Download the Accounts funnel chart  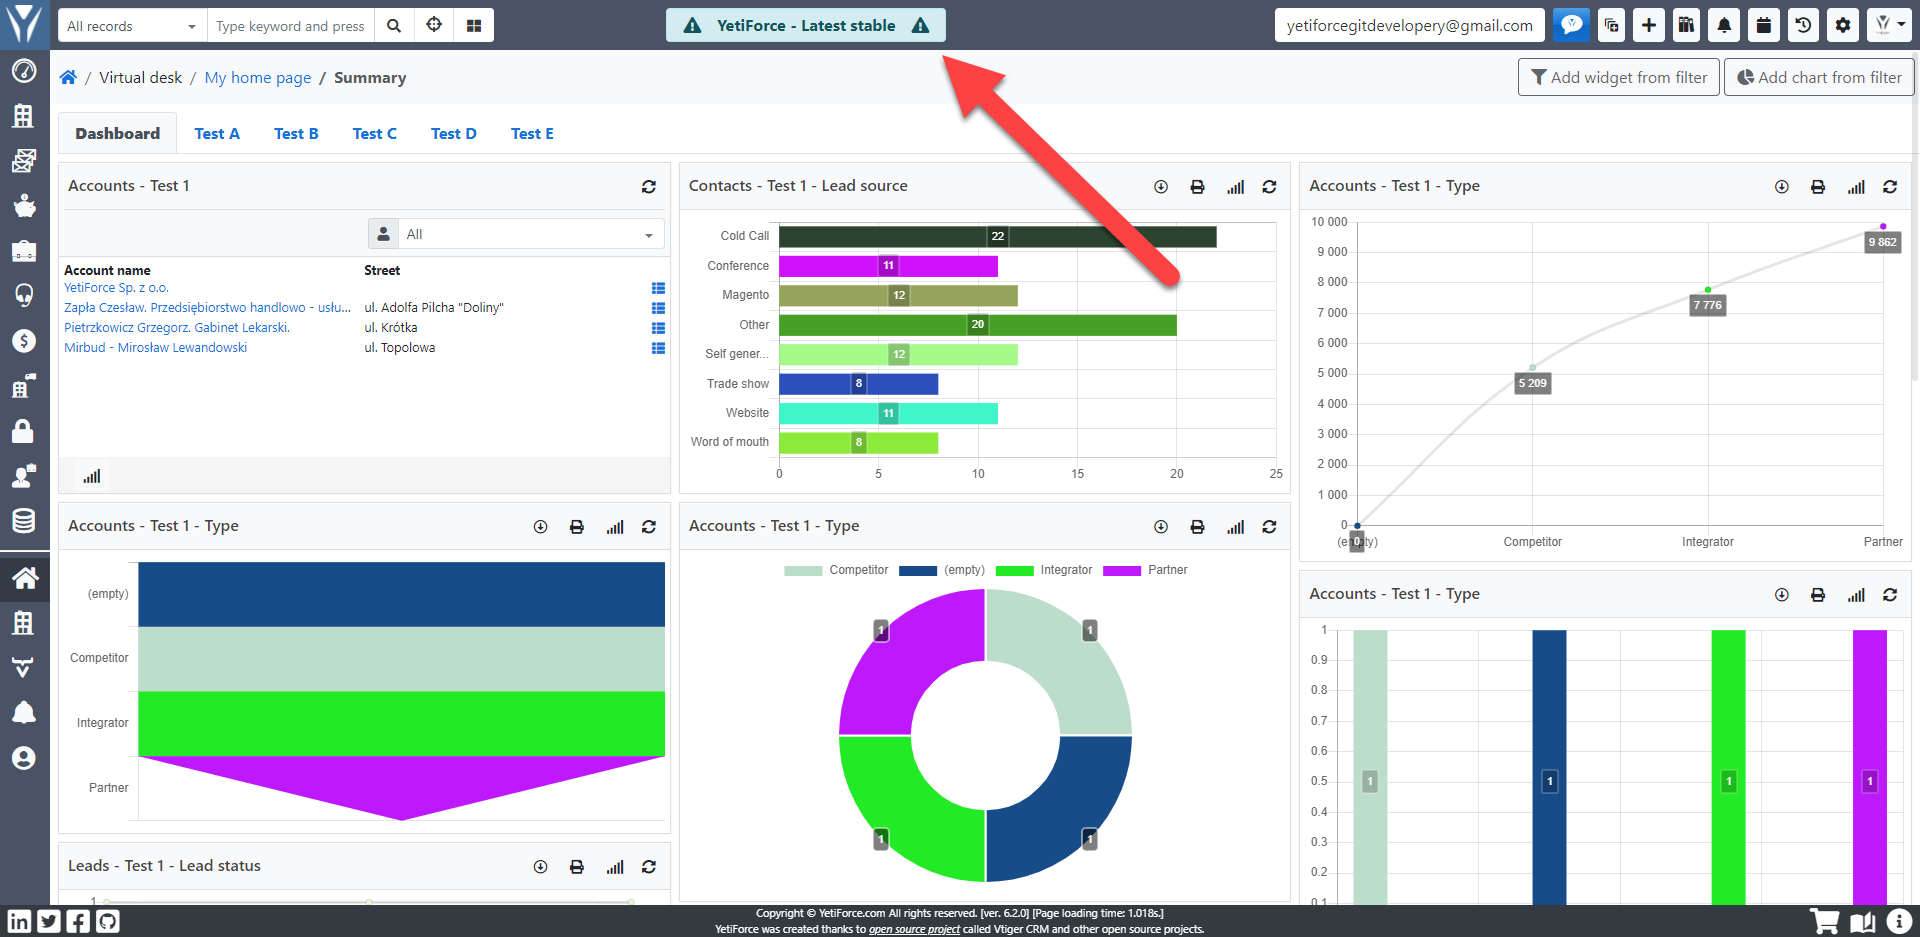541,527
